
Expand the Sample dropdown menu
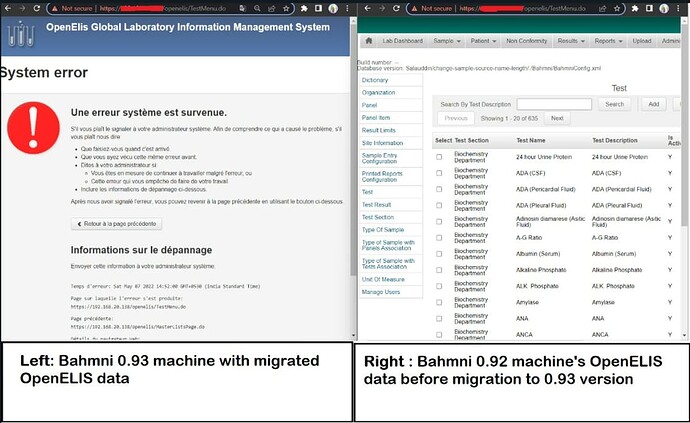tap(447, 41)
